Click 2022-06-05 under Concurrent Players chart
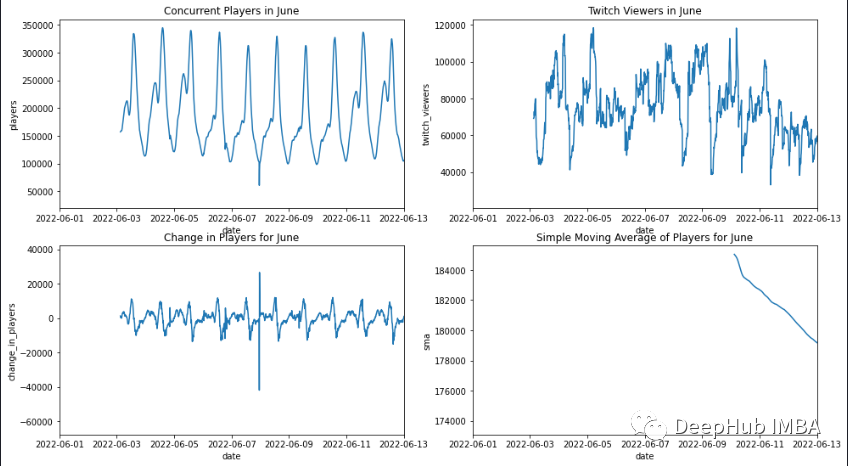Image resolution: width=848 pixels, height=466 pixels. pos(175,218)
